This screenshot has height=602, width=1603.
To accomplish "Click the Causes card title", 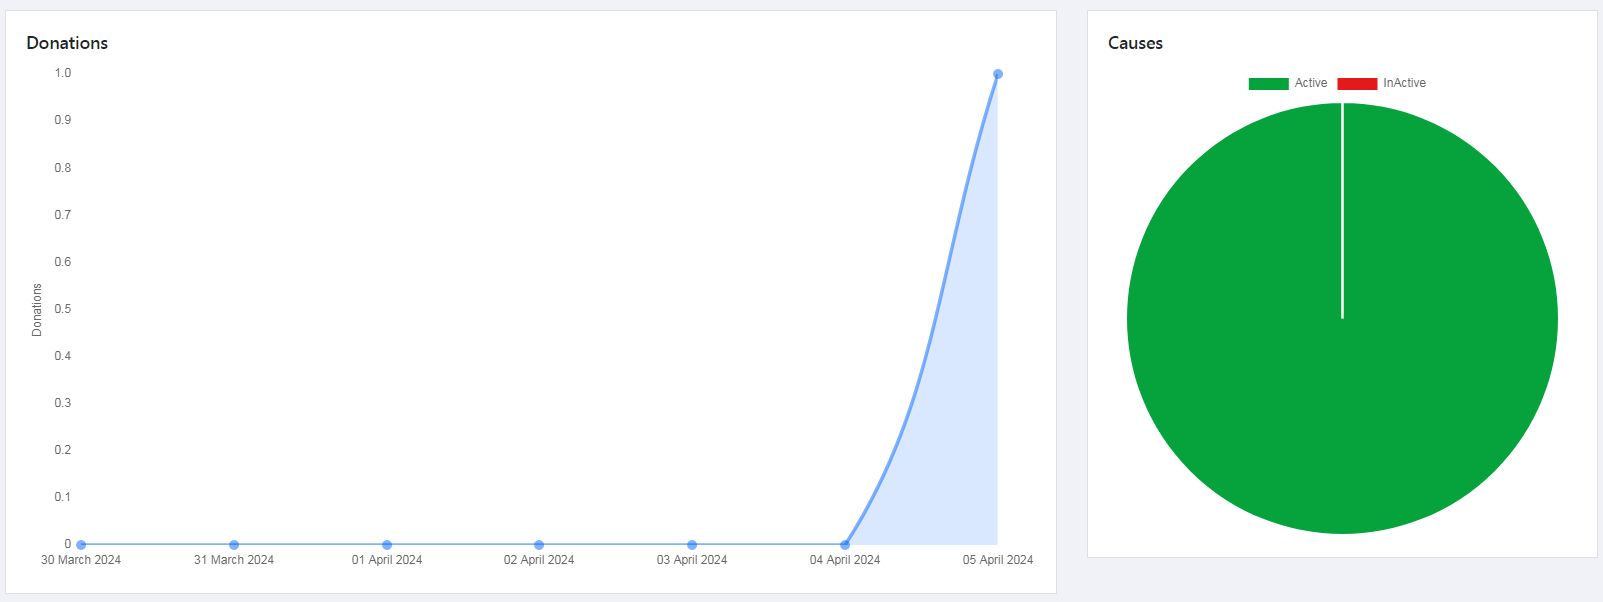I will 1135,43.
